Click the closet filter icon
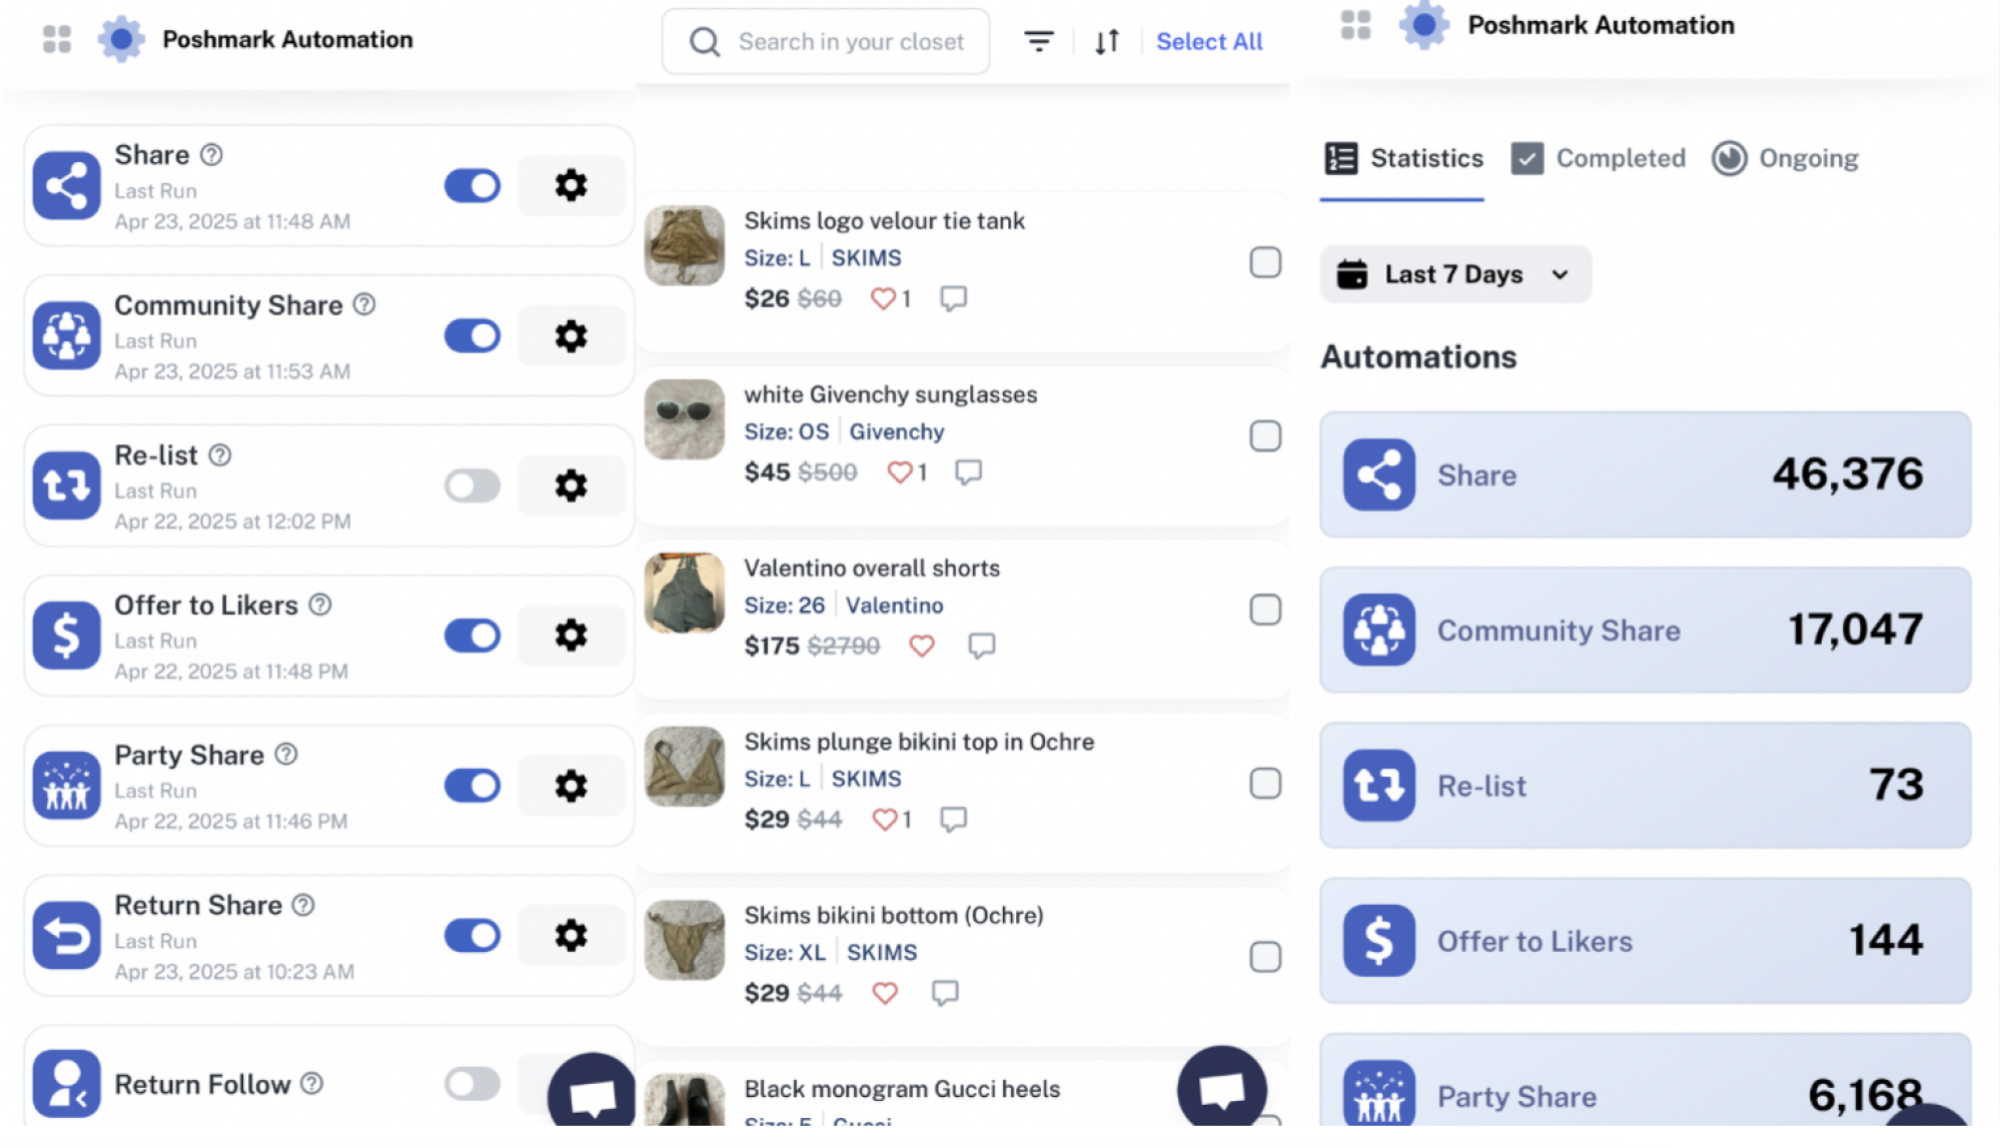 1039,41
